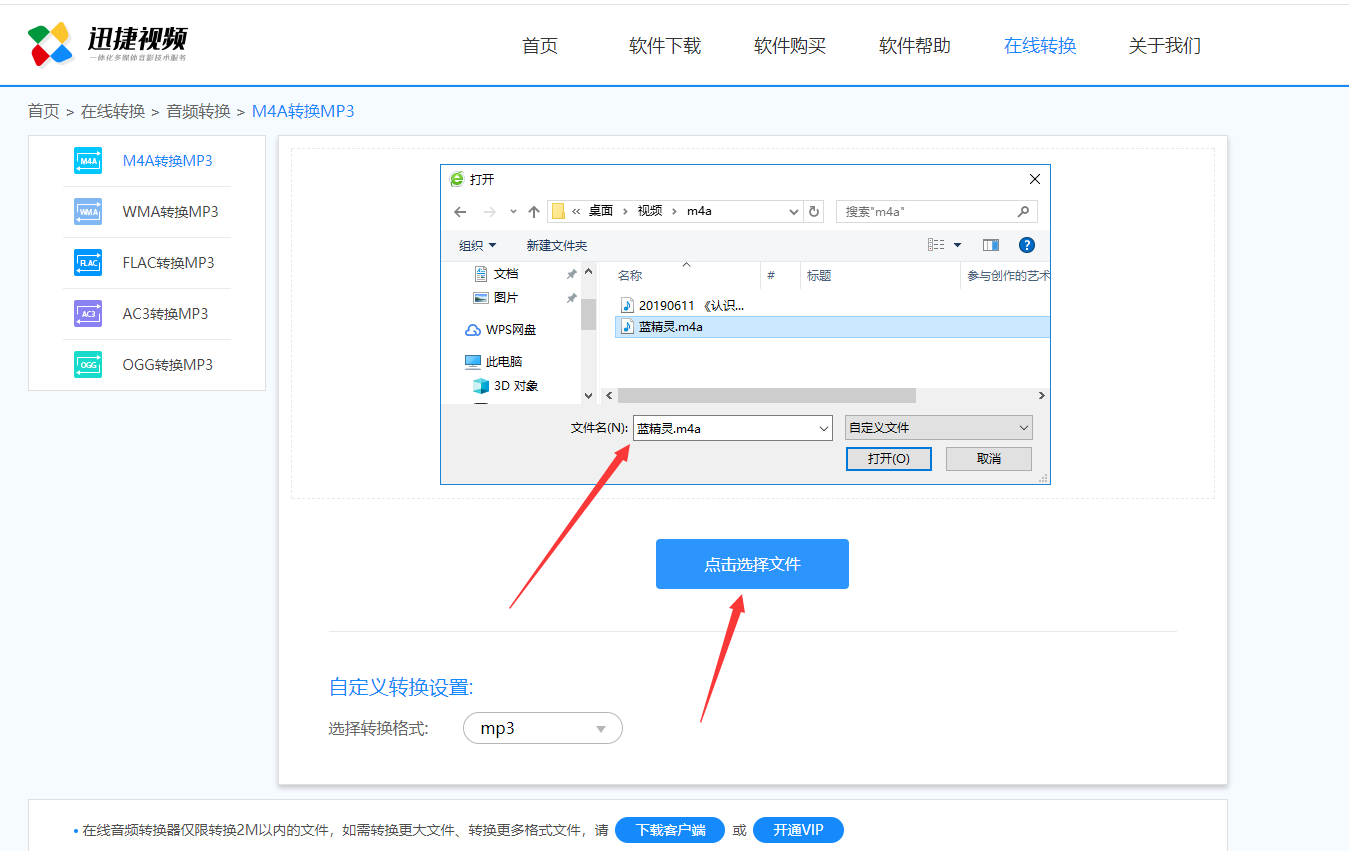Select the OGG转换MP3 format icon

pos(87,364)
